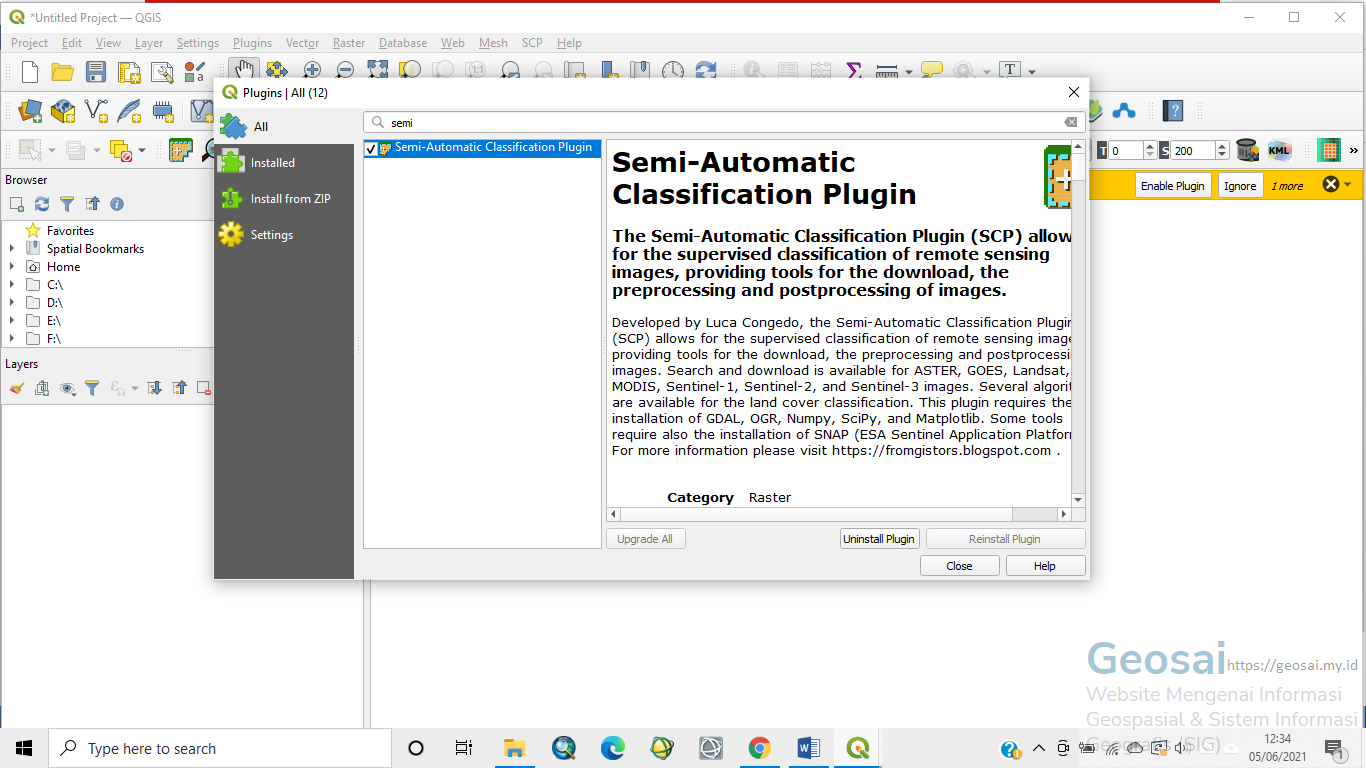
Task: Select the All tab in Plugins dialog
Action: point(284,127)
